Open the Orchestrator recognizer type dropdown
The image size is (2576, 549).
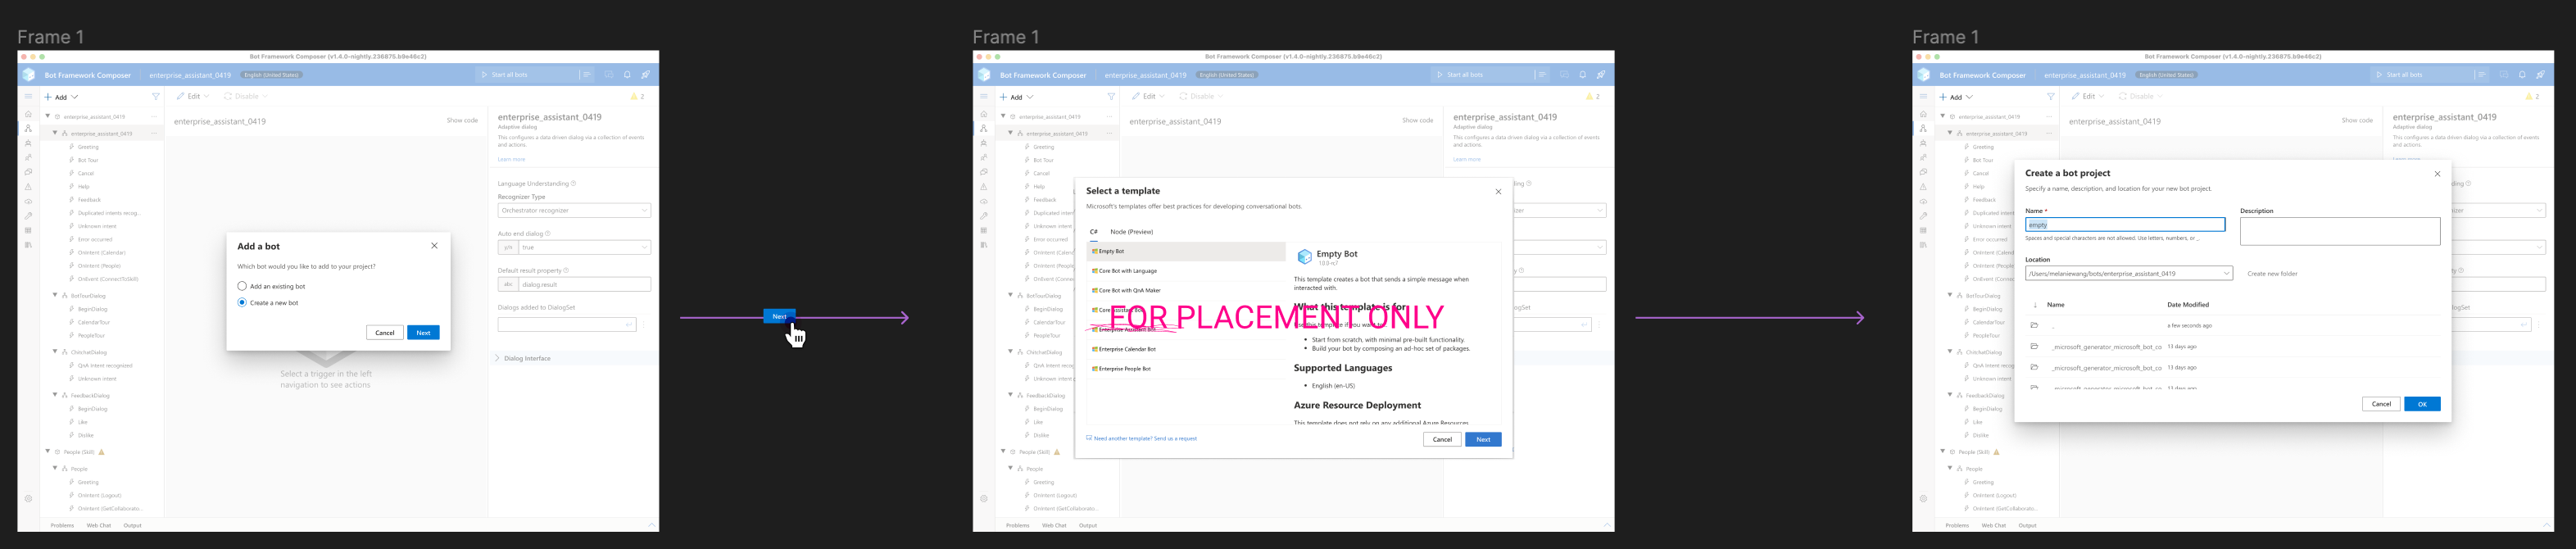pyautogui.click(x=574, y=210)
